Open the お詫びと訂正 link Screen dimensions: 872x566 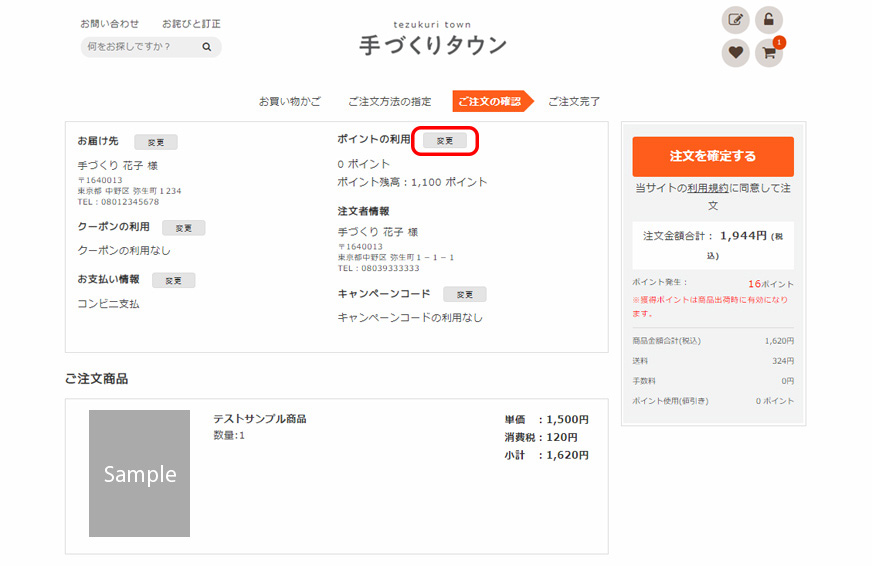(191, 23)
